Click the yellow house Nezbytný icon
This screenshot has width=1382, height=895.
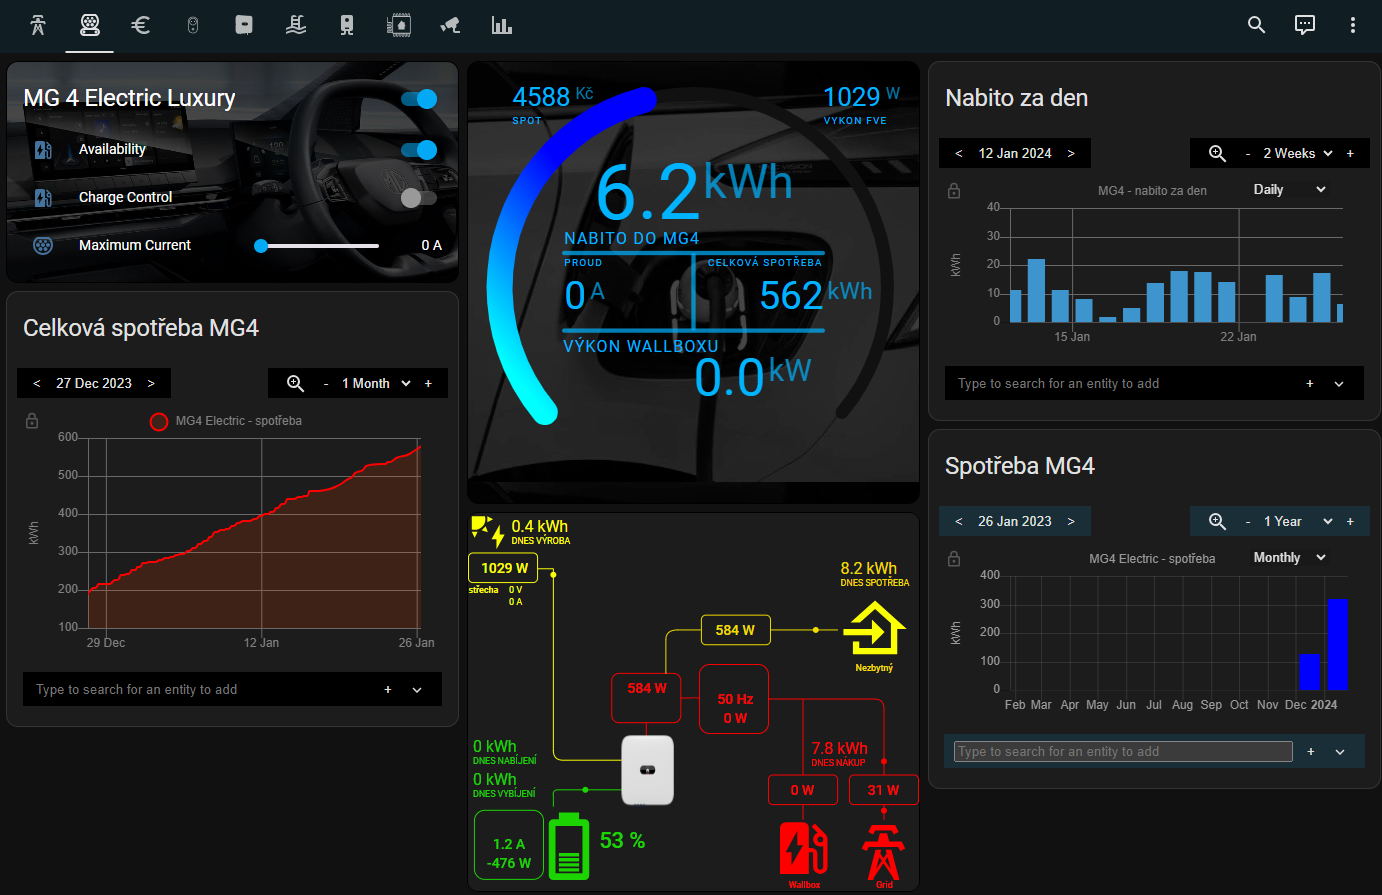click(874, 629)
